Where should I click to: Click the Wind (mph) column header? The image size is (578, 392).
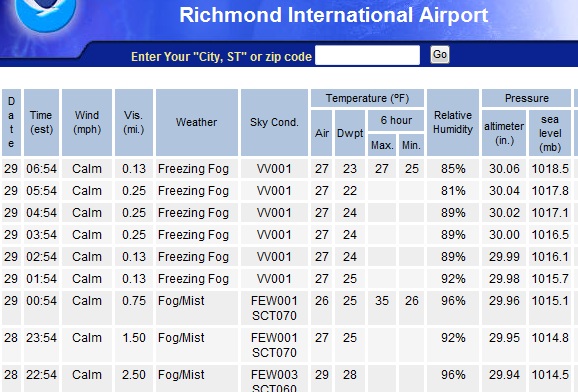coord(87,122)
